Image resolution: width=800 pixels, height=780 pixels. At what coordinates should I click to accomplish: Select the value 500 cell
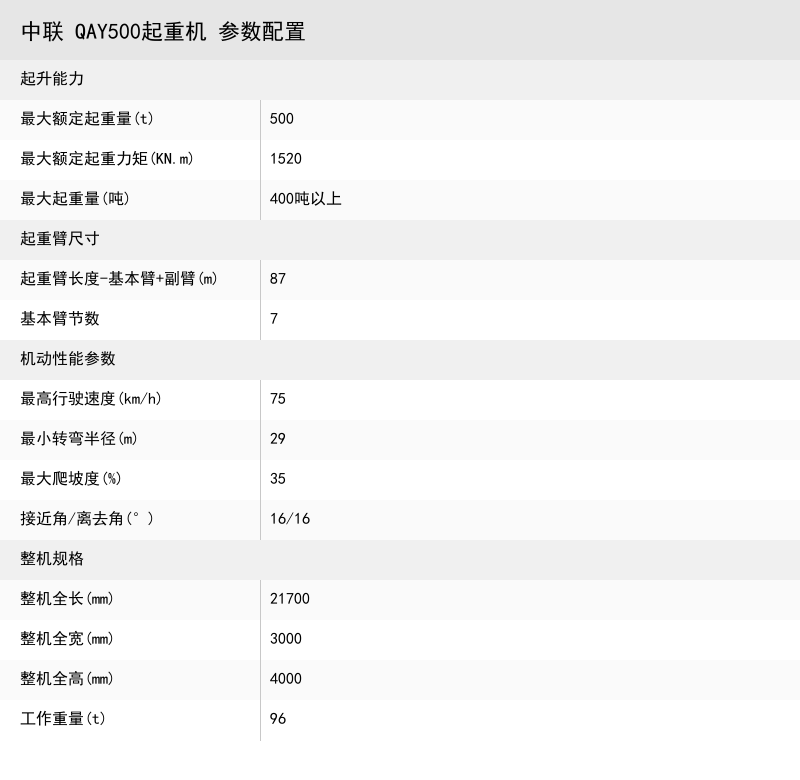pos(279,119)
